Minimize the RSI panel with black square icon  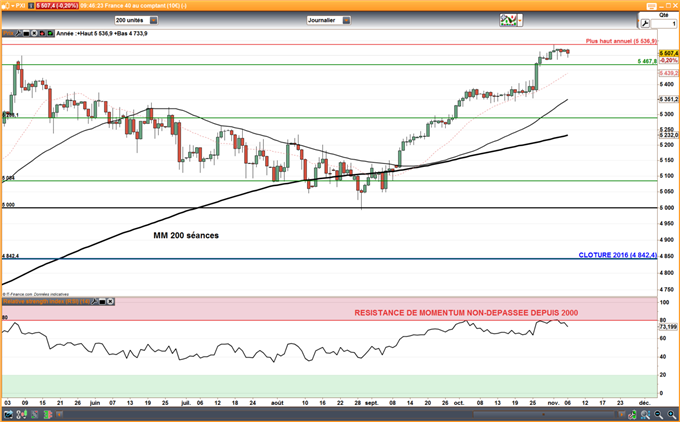click(102, 301)
